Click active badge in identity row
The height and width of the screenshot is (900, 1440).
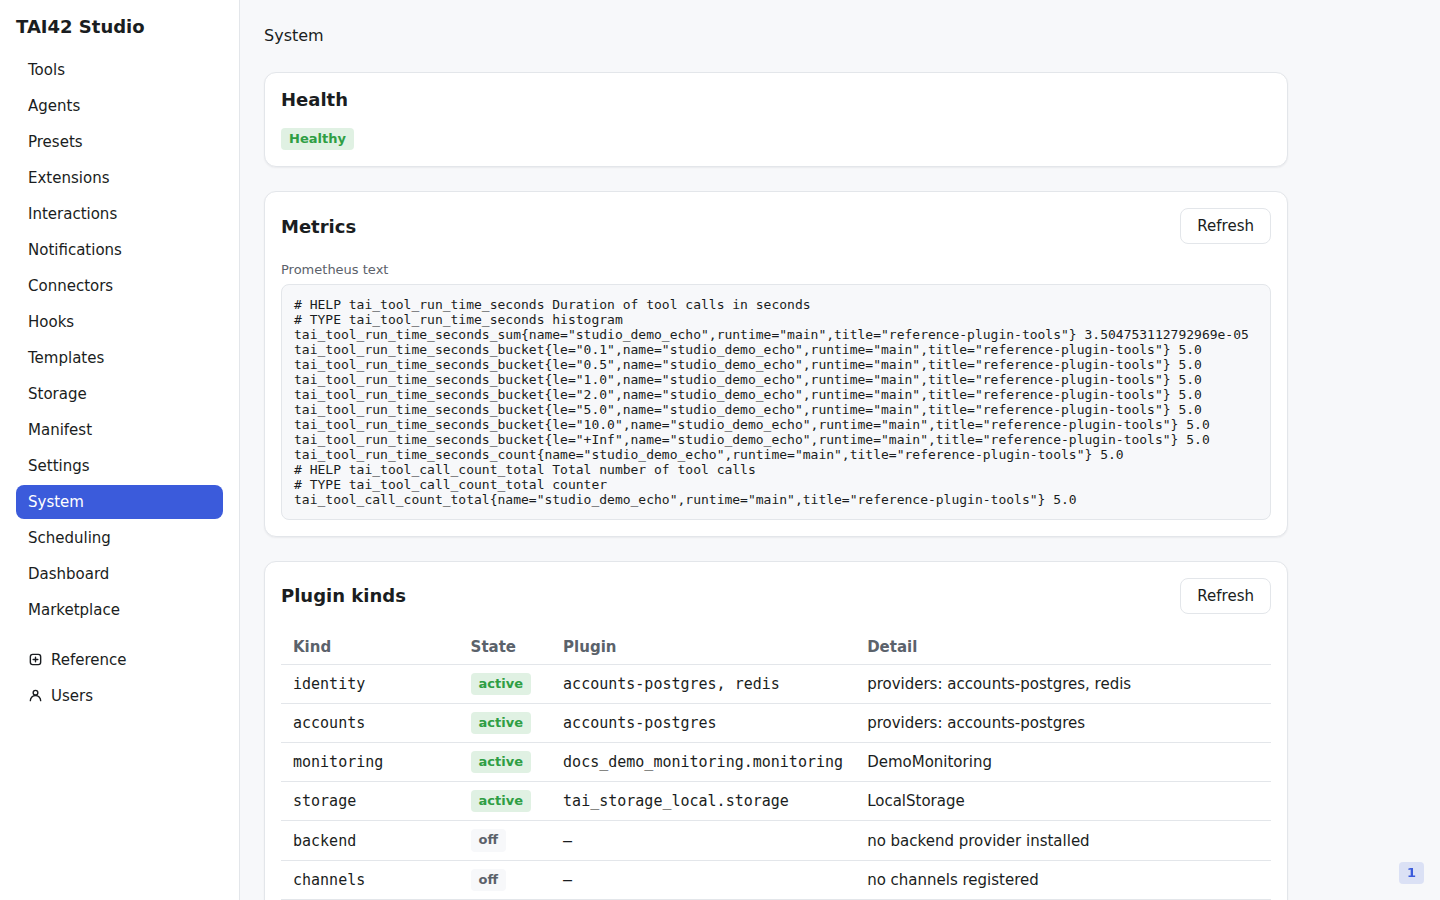[x=500, y=684]
